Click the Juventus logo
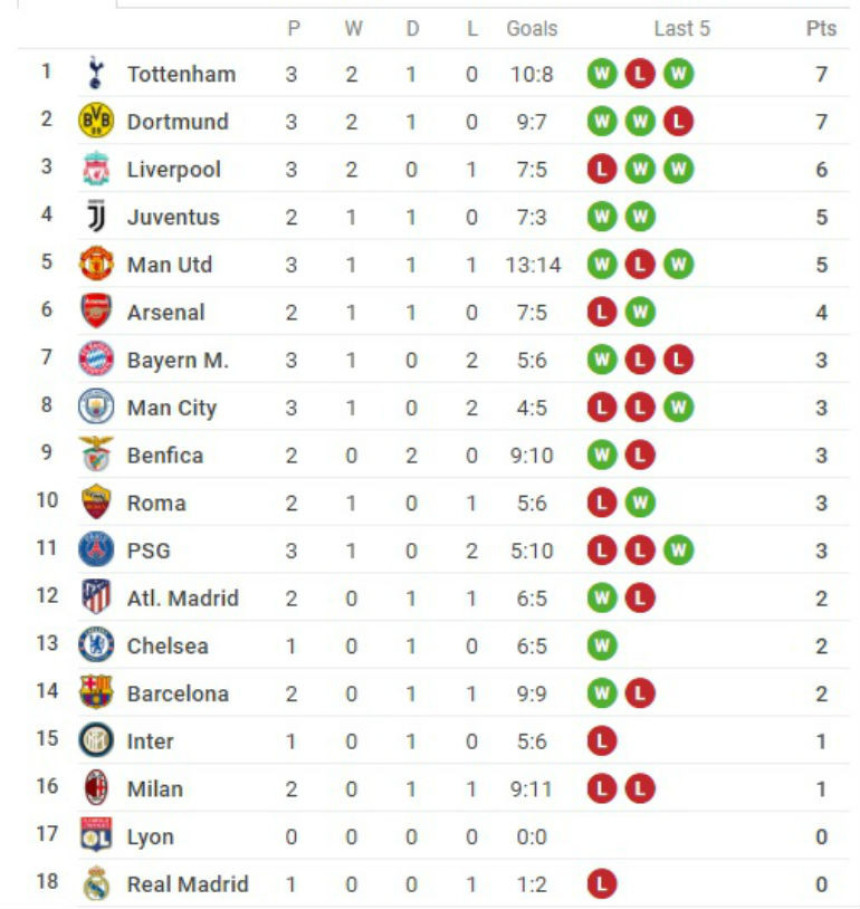The height and width of the screenshot is (909, 860). pyautogui.click(x=96, y=216)
